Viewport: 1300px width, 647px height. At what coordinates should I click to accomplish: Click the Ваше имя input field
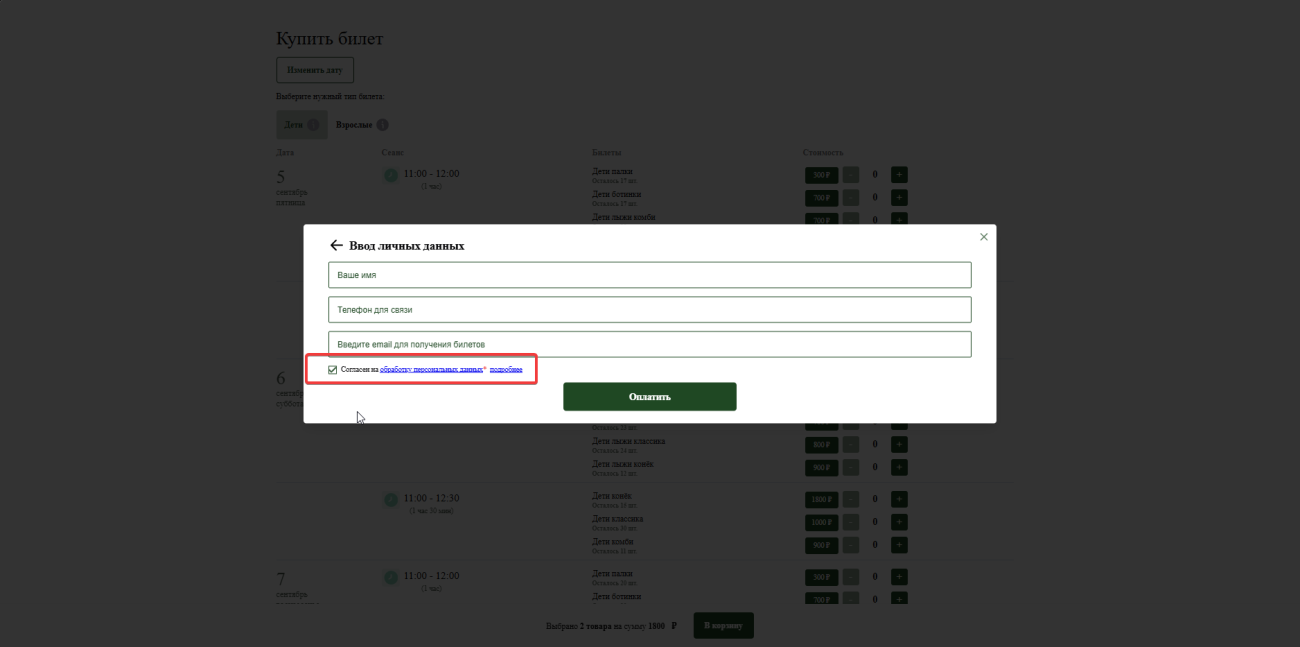coord(649,275)
